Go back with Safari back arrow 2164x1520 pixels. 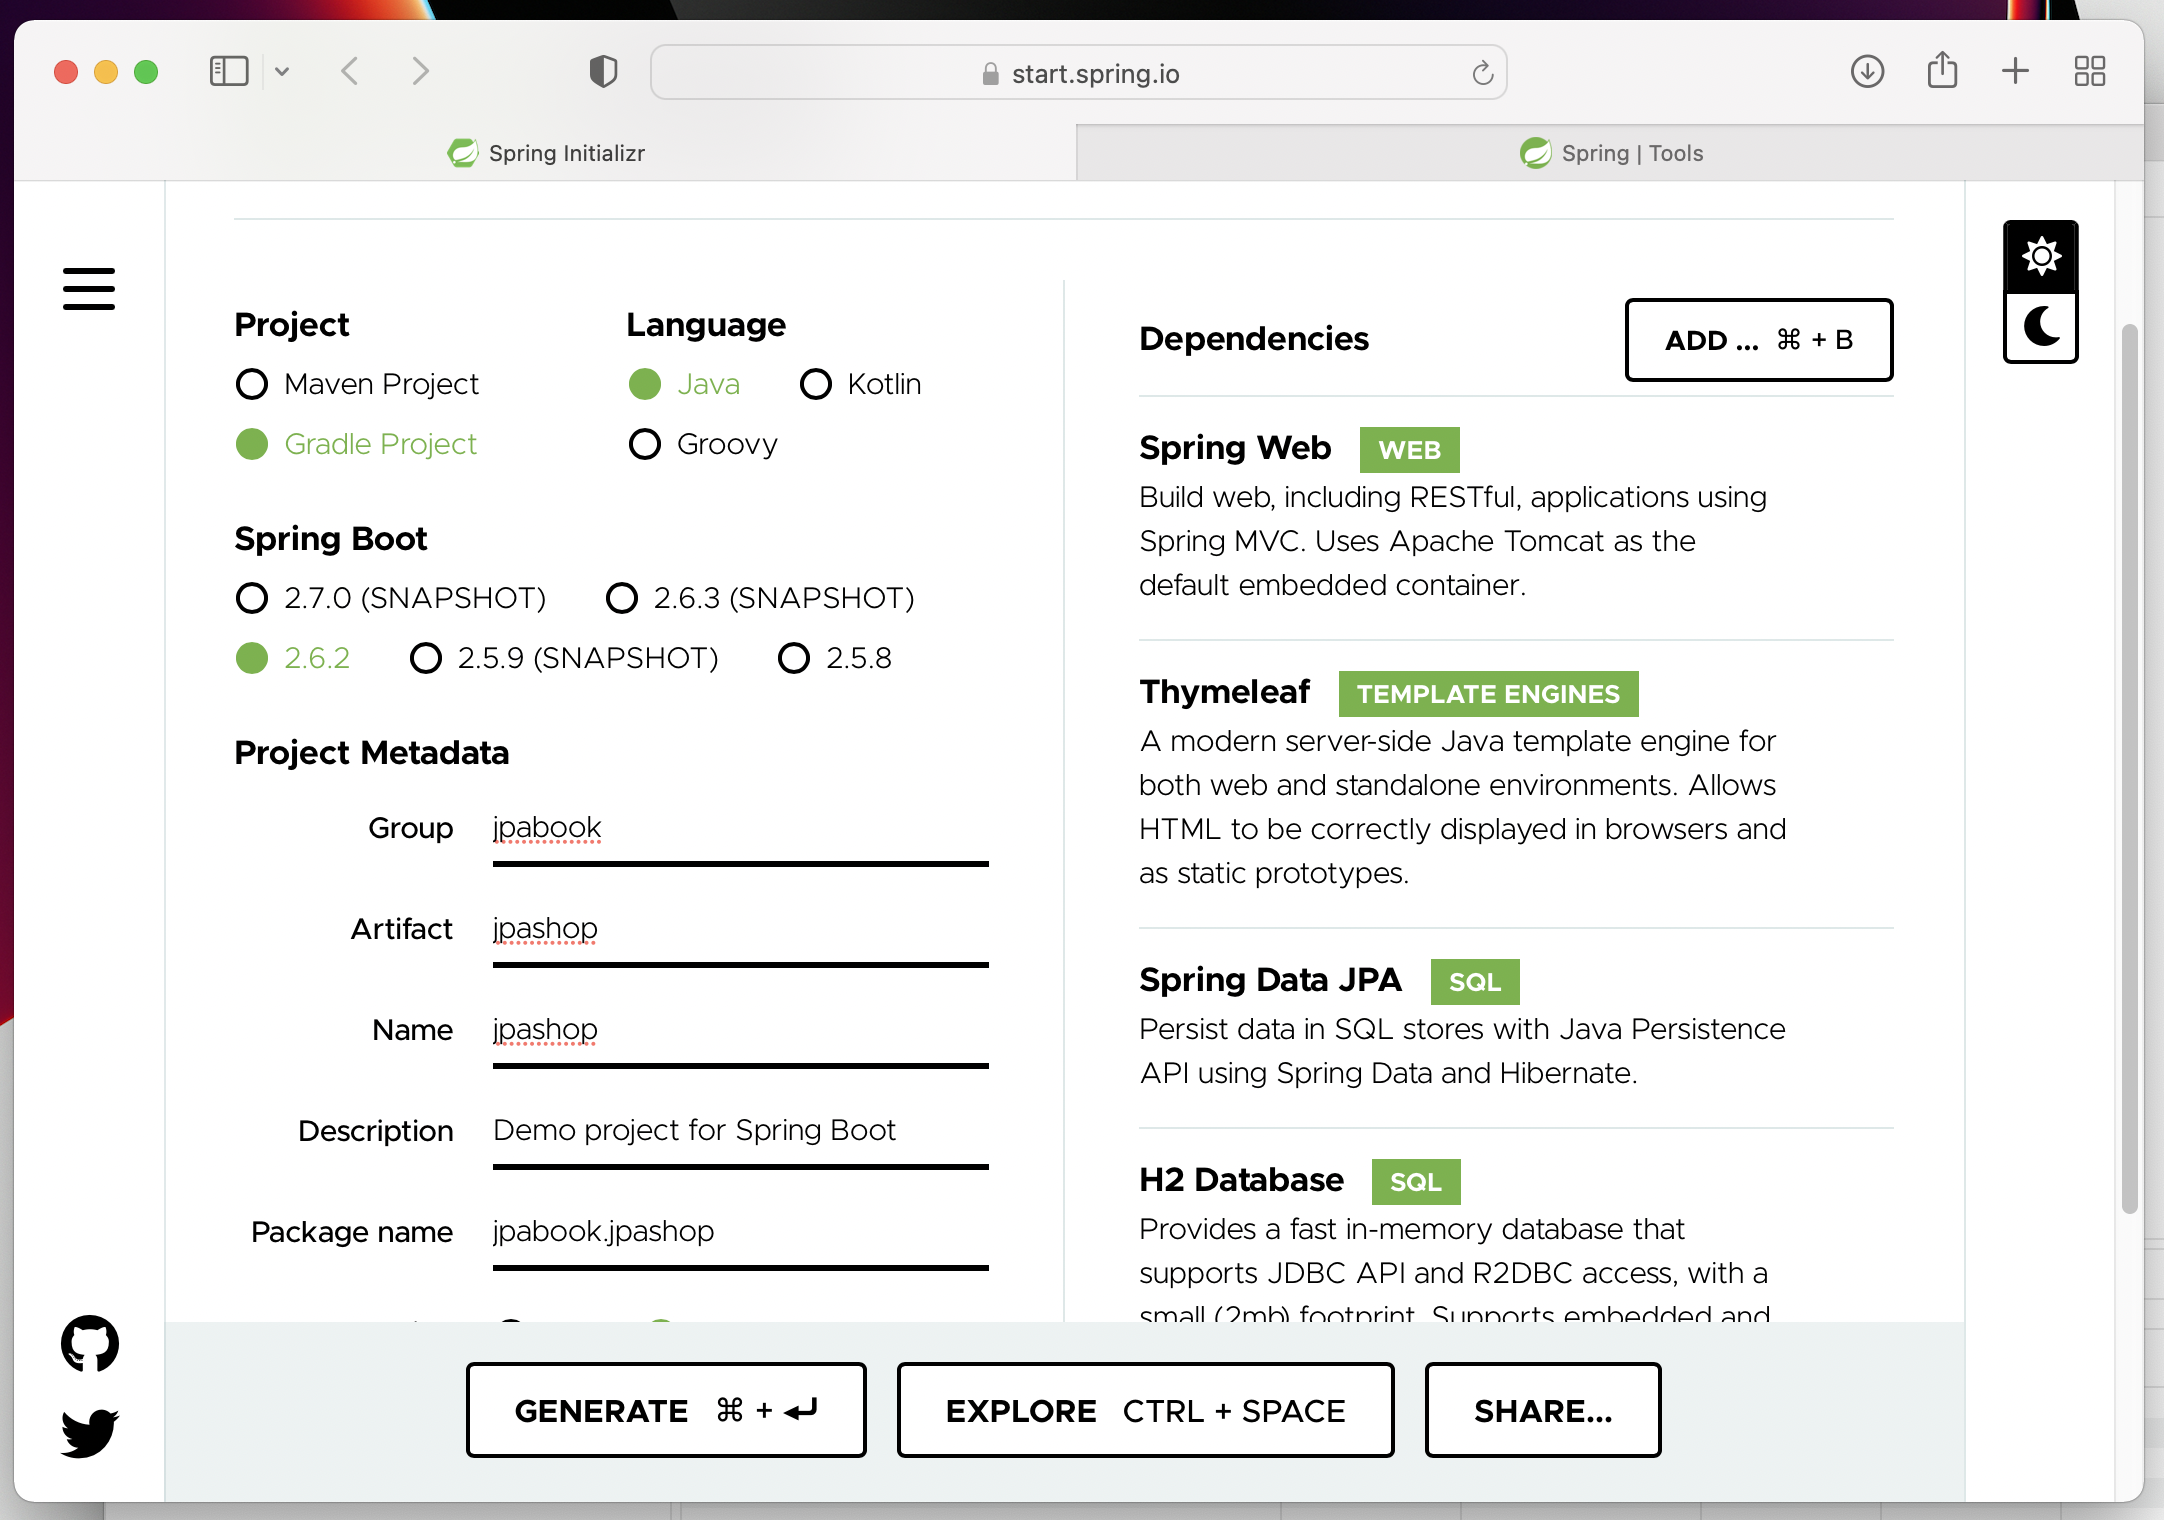(350, 72)
